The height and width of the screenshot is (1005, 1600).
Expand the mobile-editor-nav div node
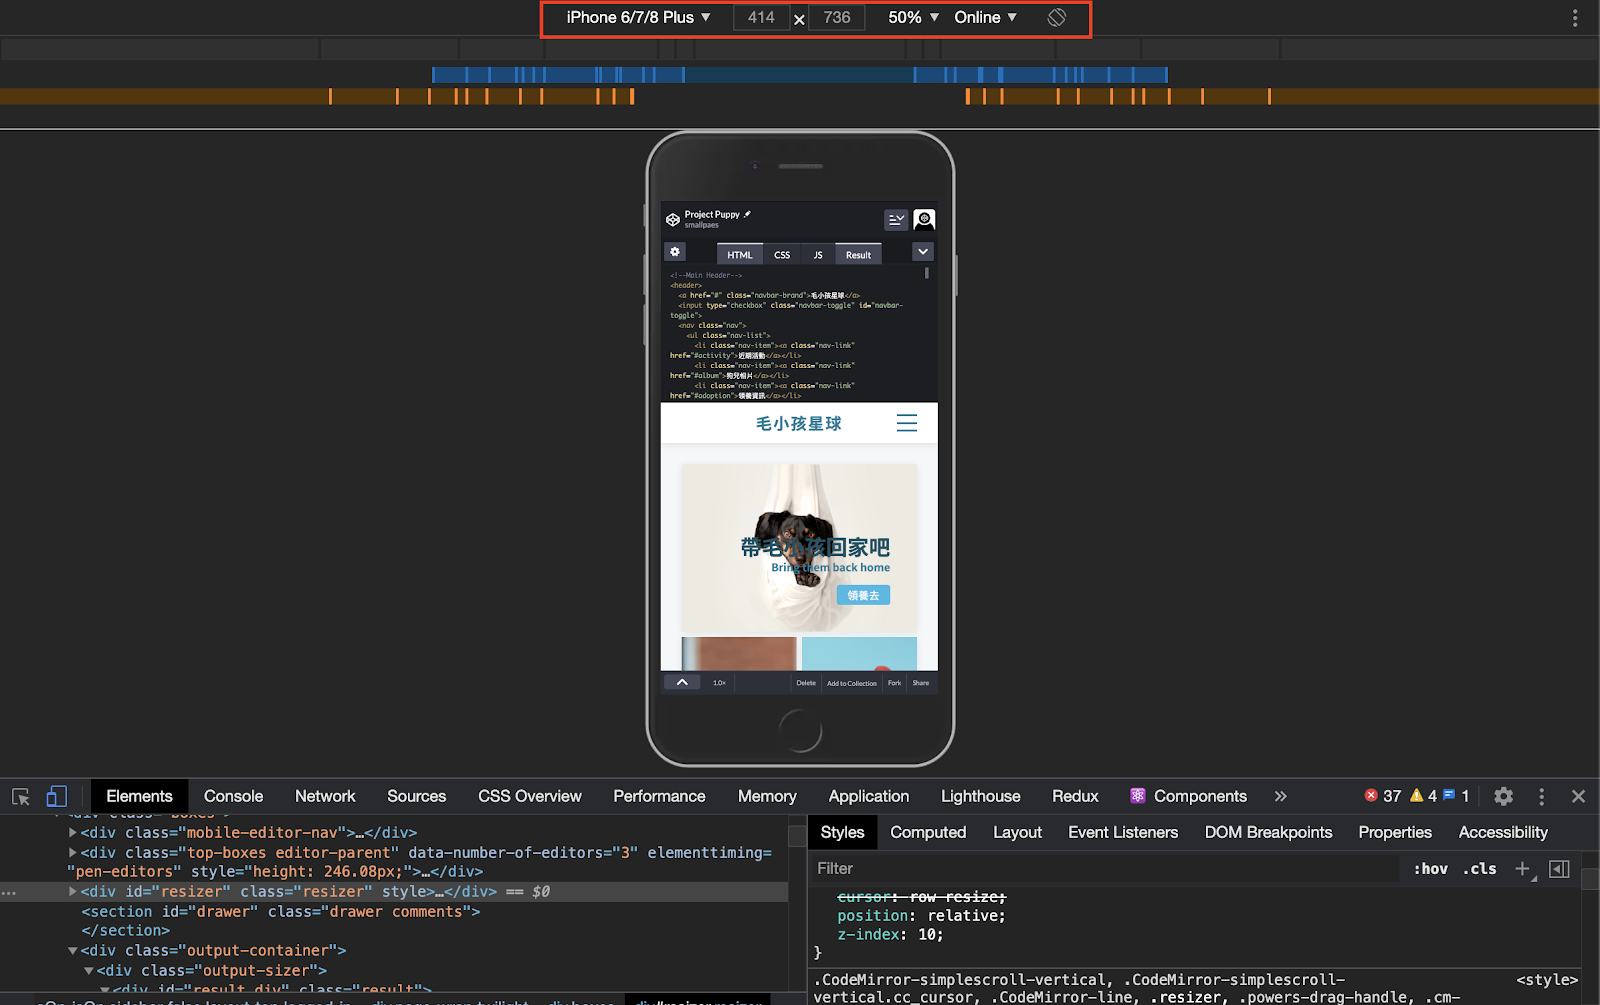click(x=73, y=832)
